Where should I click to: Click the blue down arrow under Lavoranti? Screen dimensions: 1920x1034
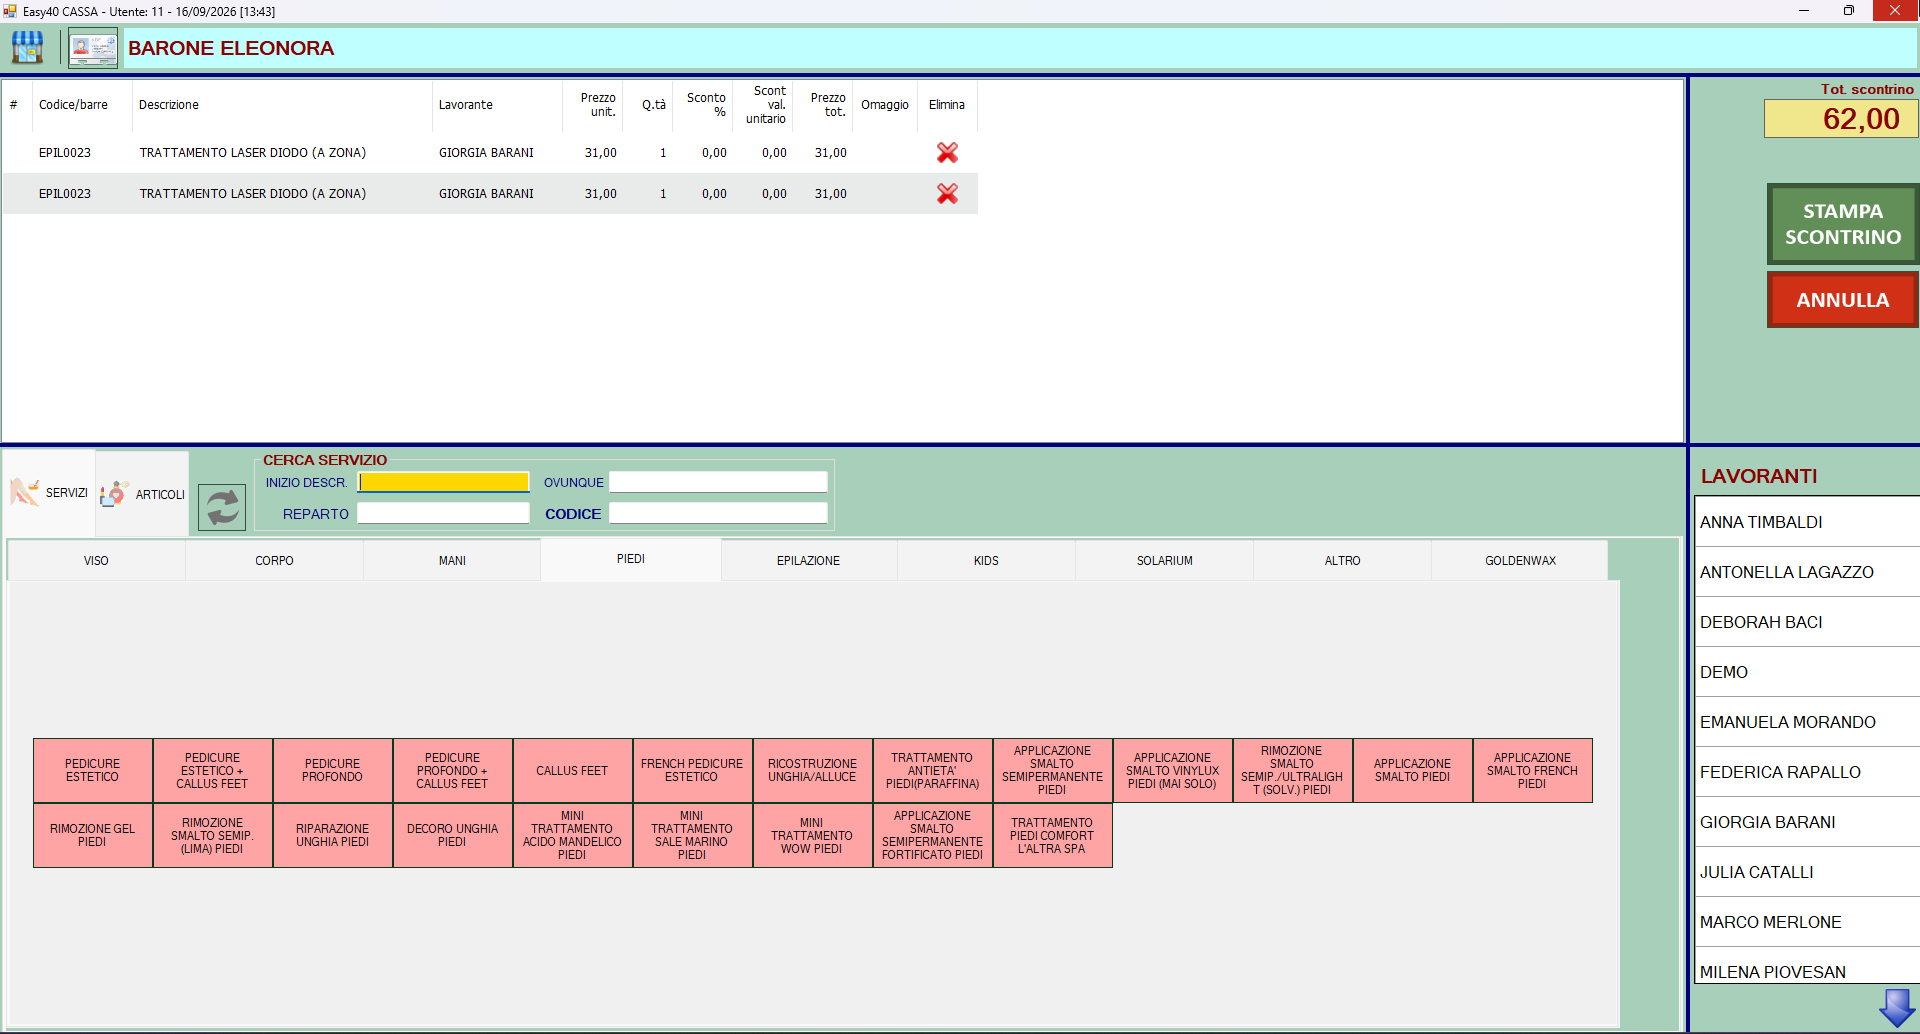1897,1008
